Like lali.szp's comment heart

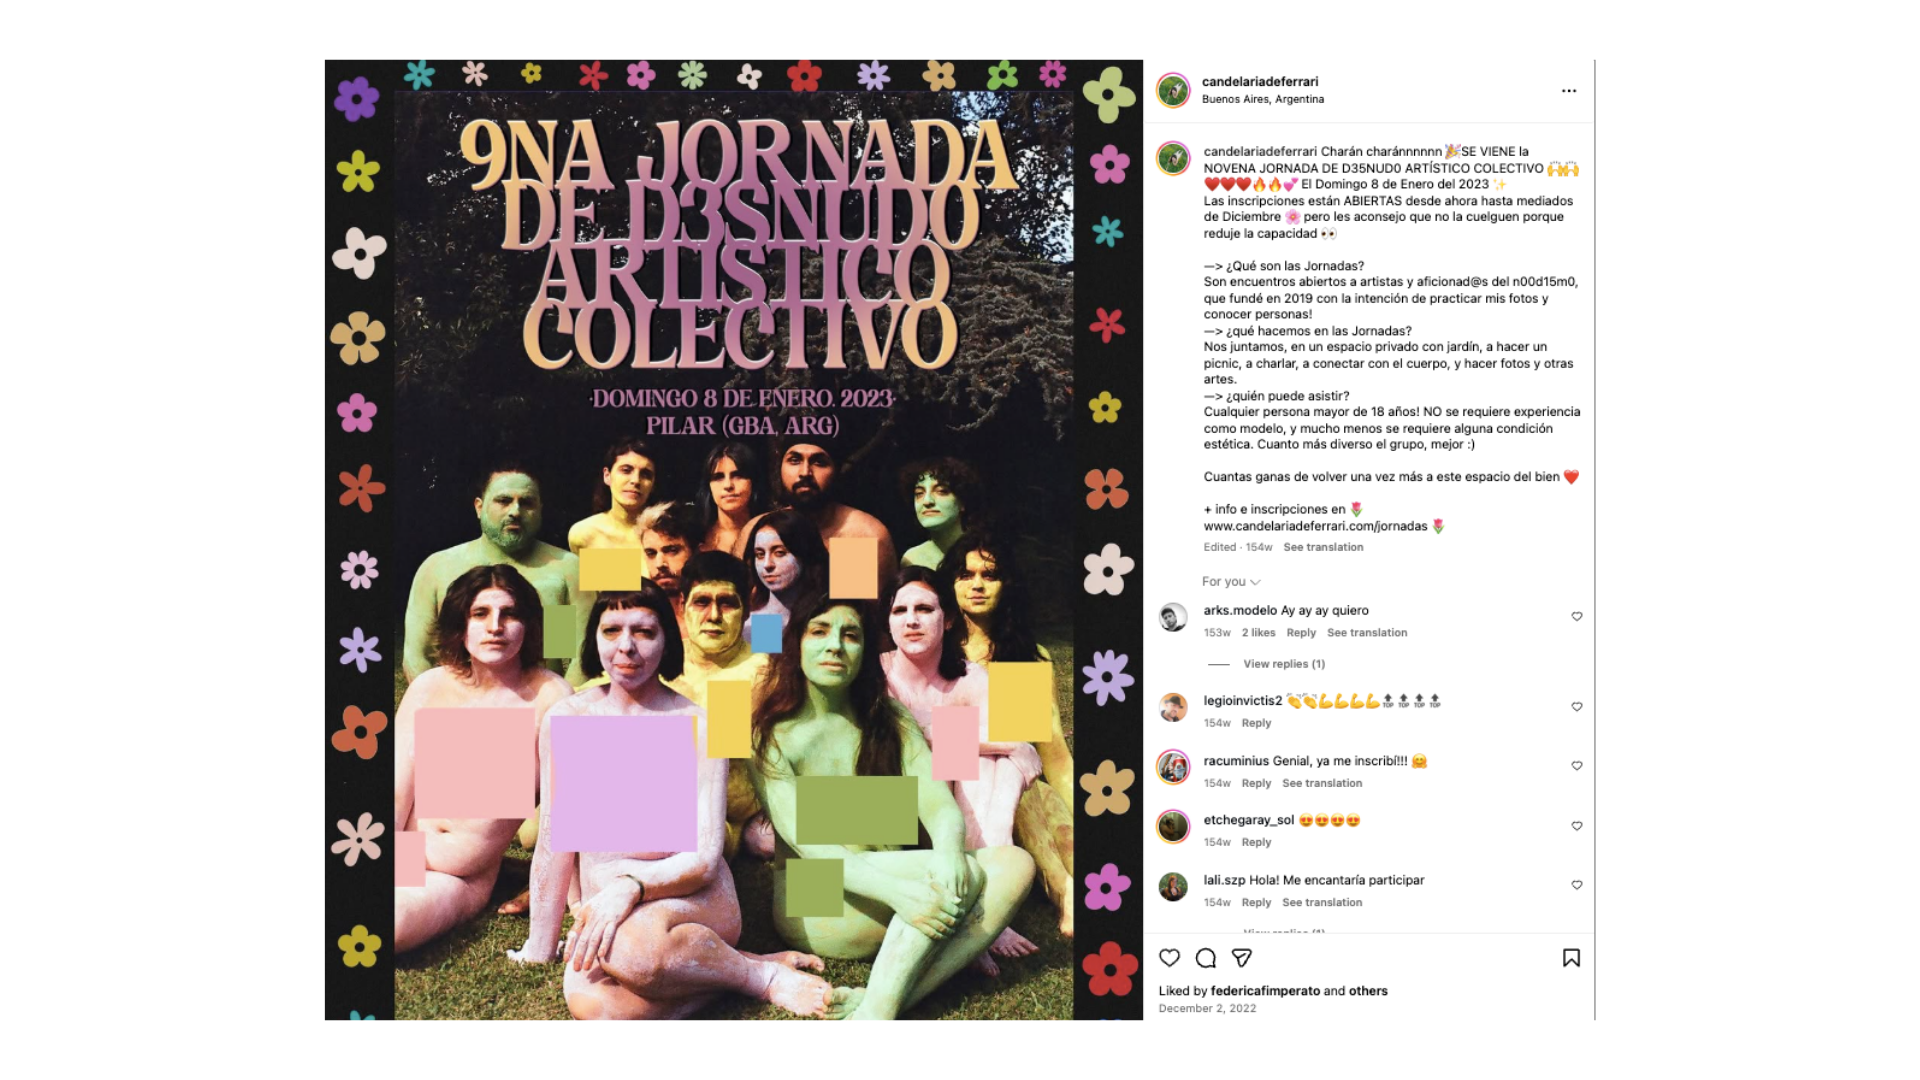click(x=1577, y=885)
